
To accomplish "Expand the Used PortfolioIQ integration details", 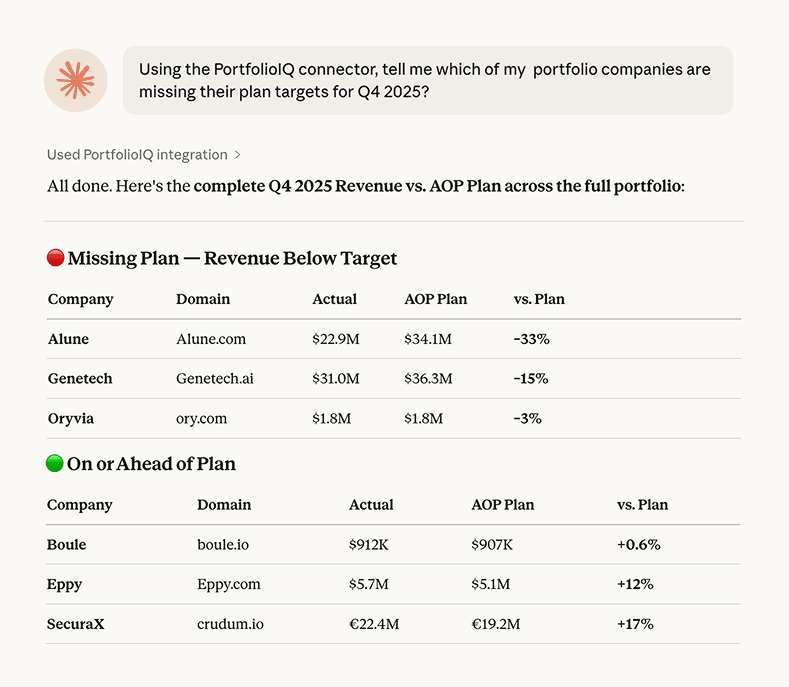I will click(137, 155).
